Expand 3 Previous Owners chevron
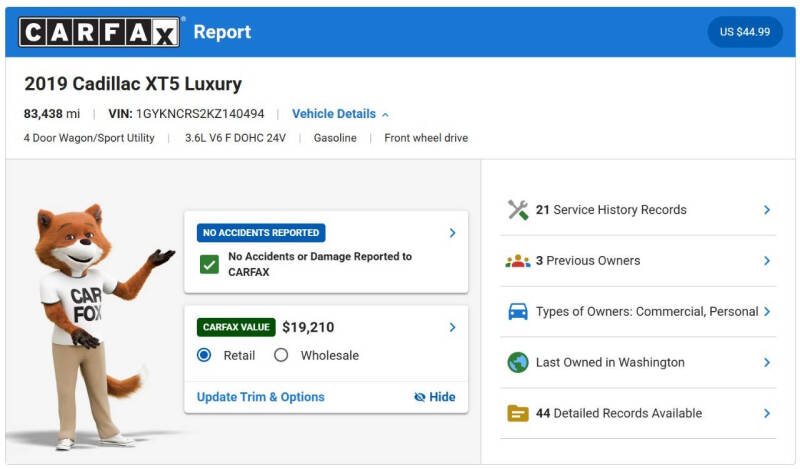 [x=767, y=261]
